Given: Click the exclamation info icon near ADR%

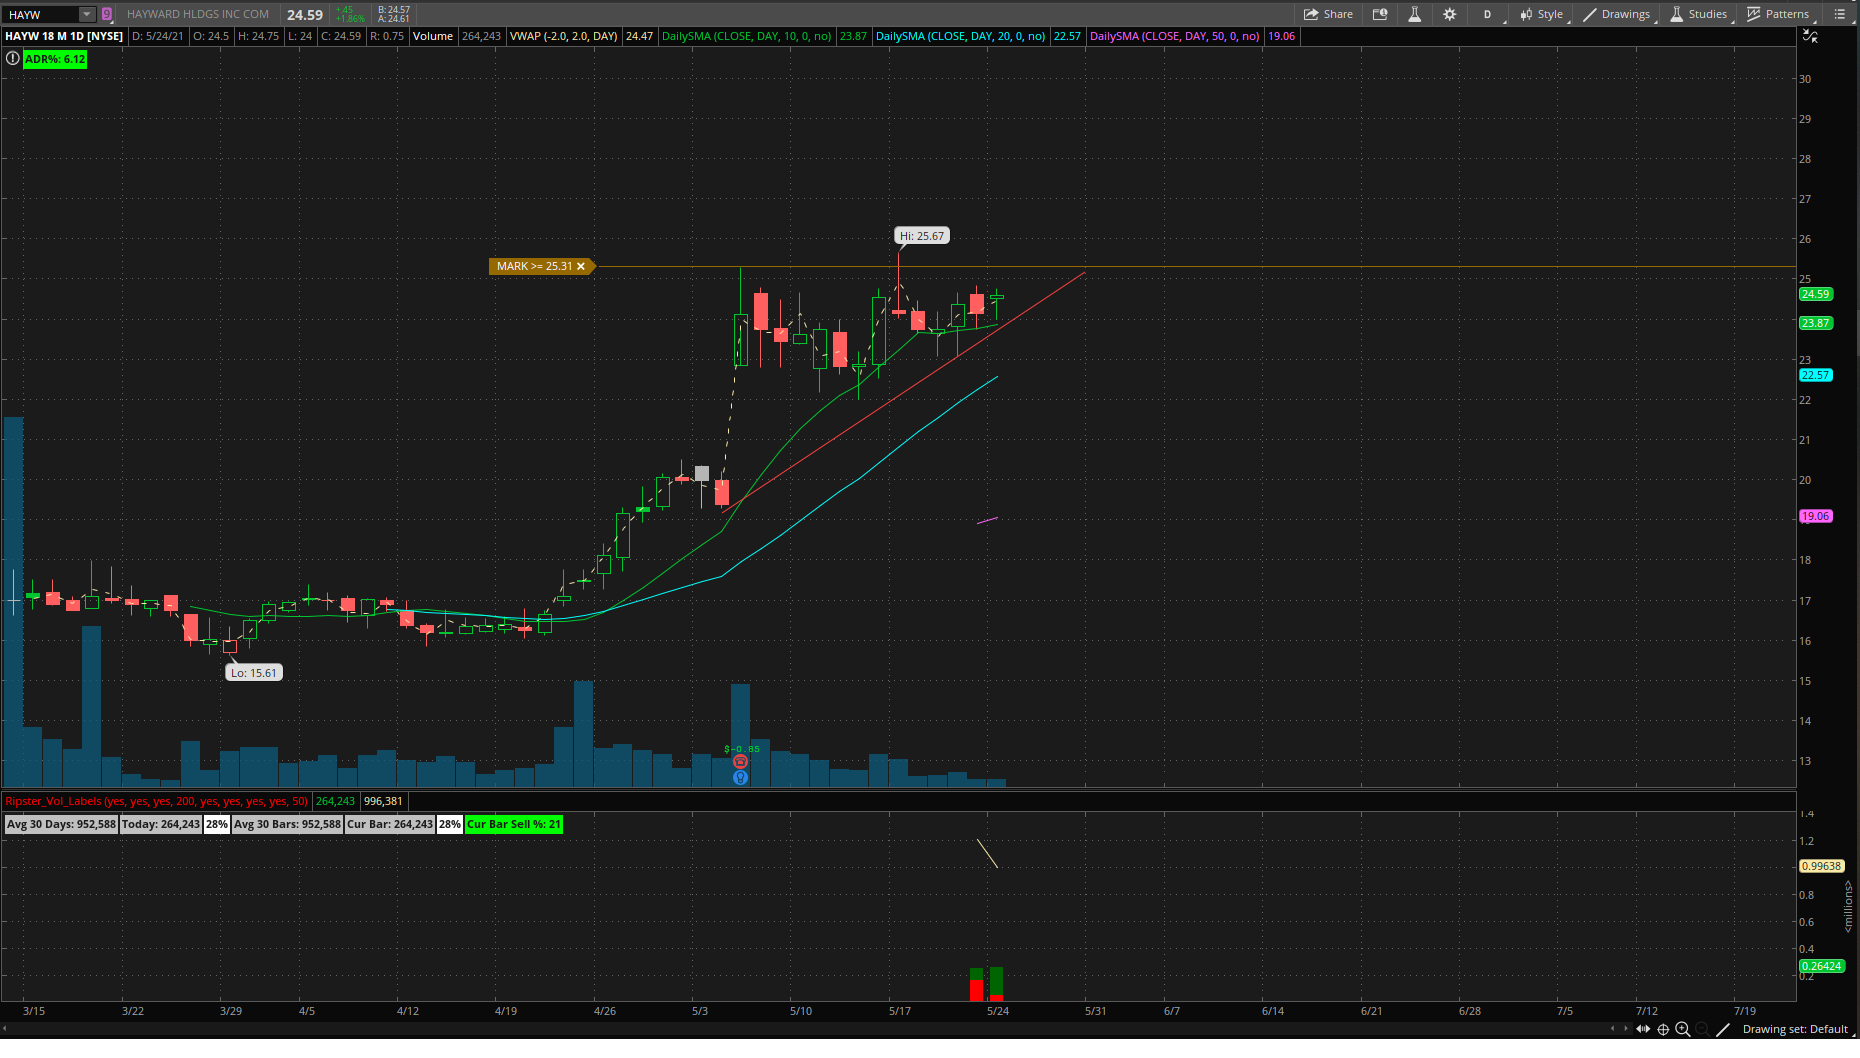Looking at the screenshot, I should tap(12, 59).
